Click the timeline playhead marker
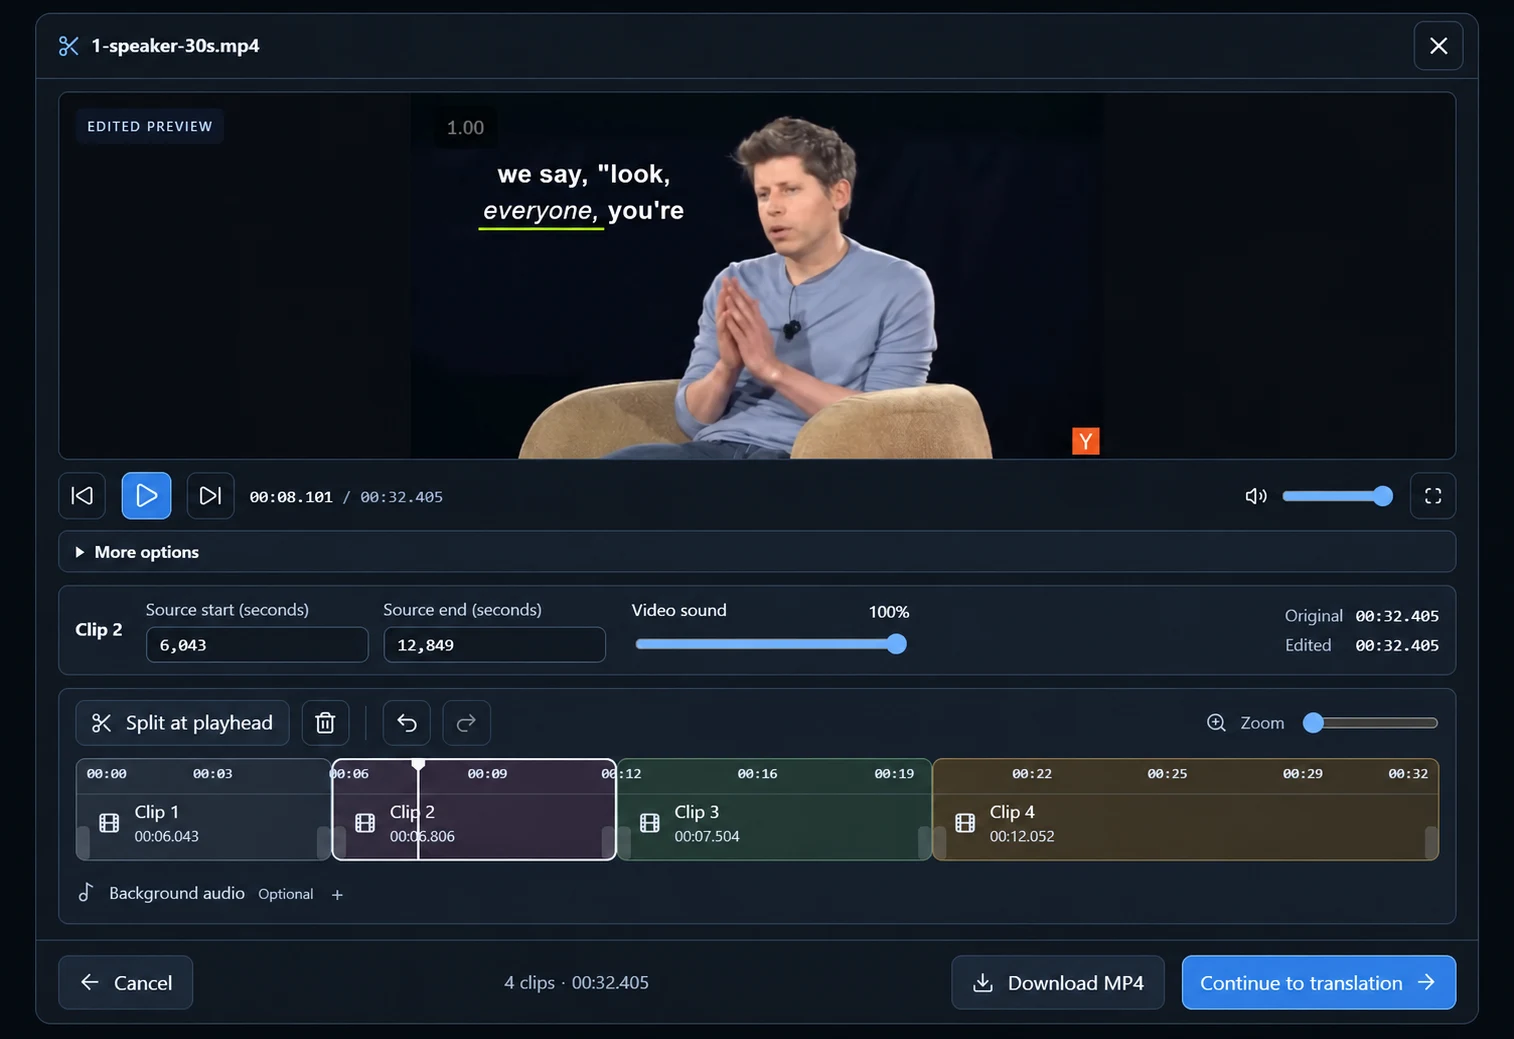Image resolution: width=1514 pixels, height=1039 pixels. coord(418,765)
